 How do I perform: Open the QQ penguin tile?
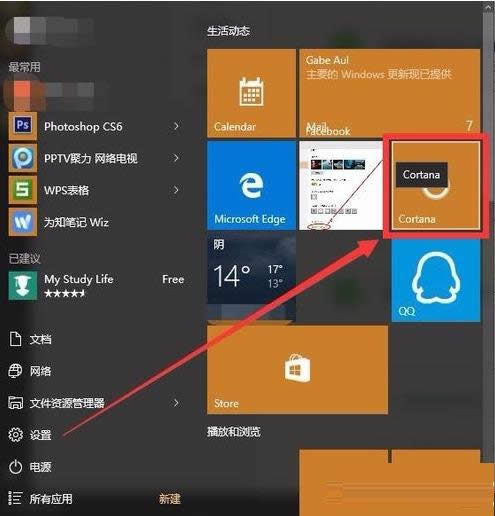[x=436, y=280]
